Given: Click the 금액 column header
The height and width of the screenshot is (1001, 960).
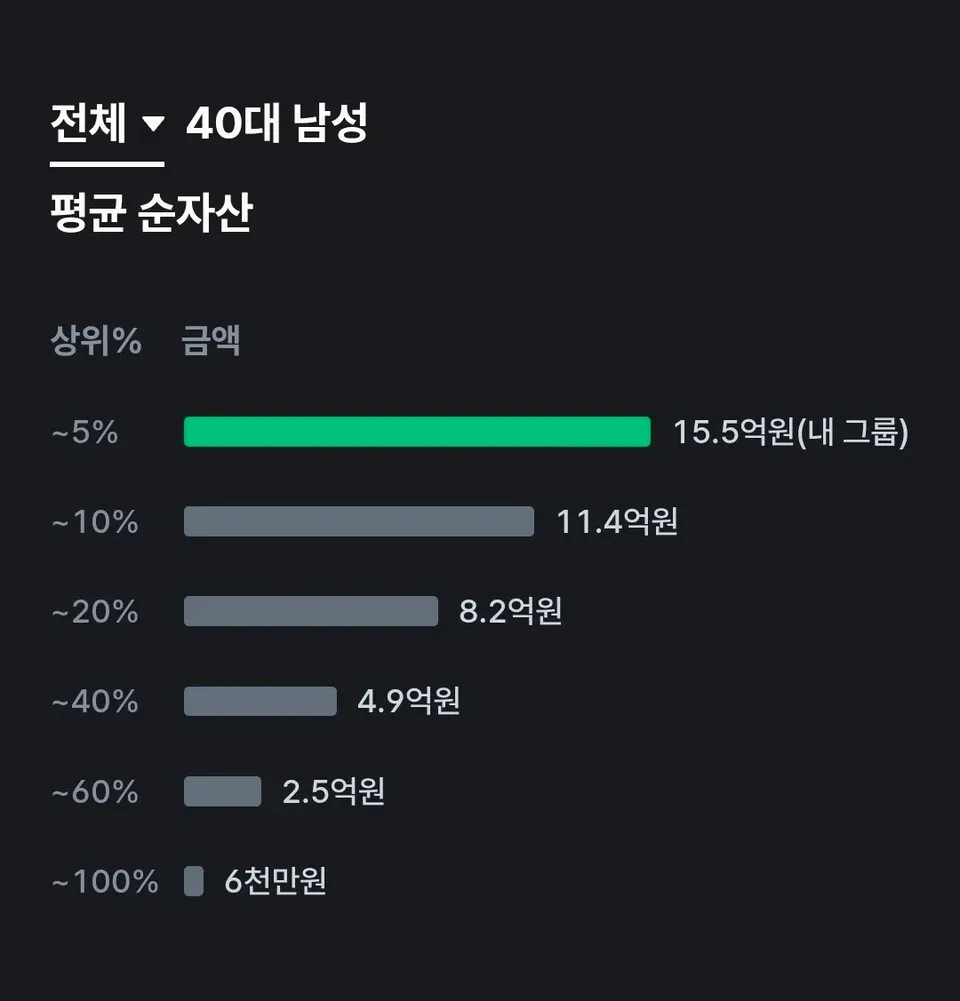Looking at the screenshot, I should tap(211, 340).
